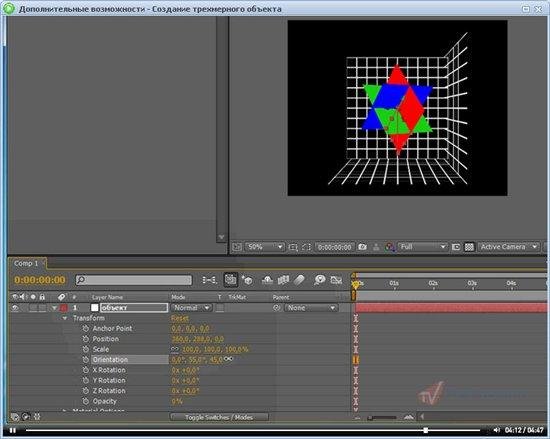Click the video eye column header icon
This screenshot has width=550, height=439.
click(x=15, y=297)
